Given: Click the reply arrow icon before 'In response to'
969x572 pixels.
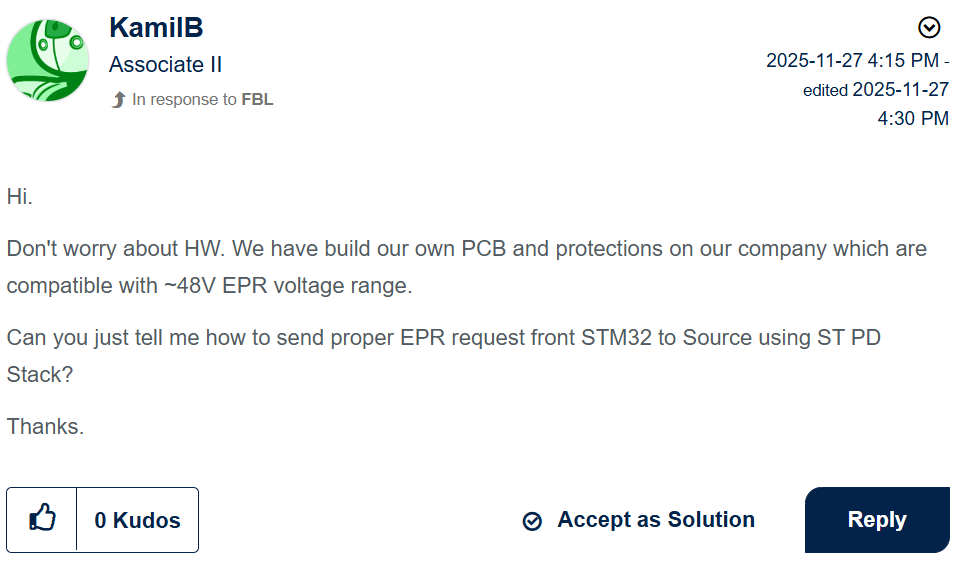Looking at the screenshot, I should point(118,100).
